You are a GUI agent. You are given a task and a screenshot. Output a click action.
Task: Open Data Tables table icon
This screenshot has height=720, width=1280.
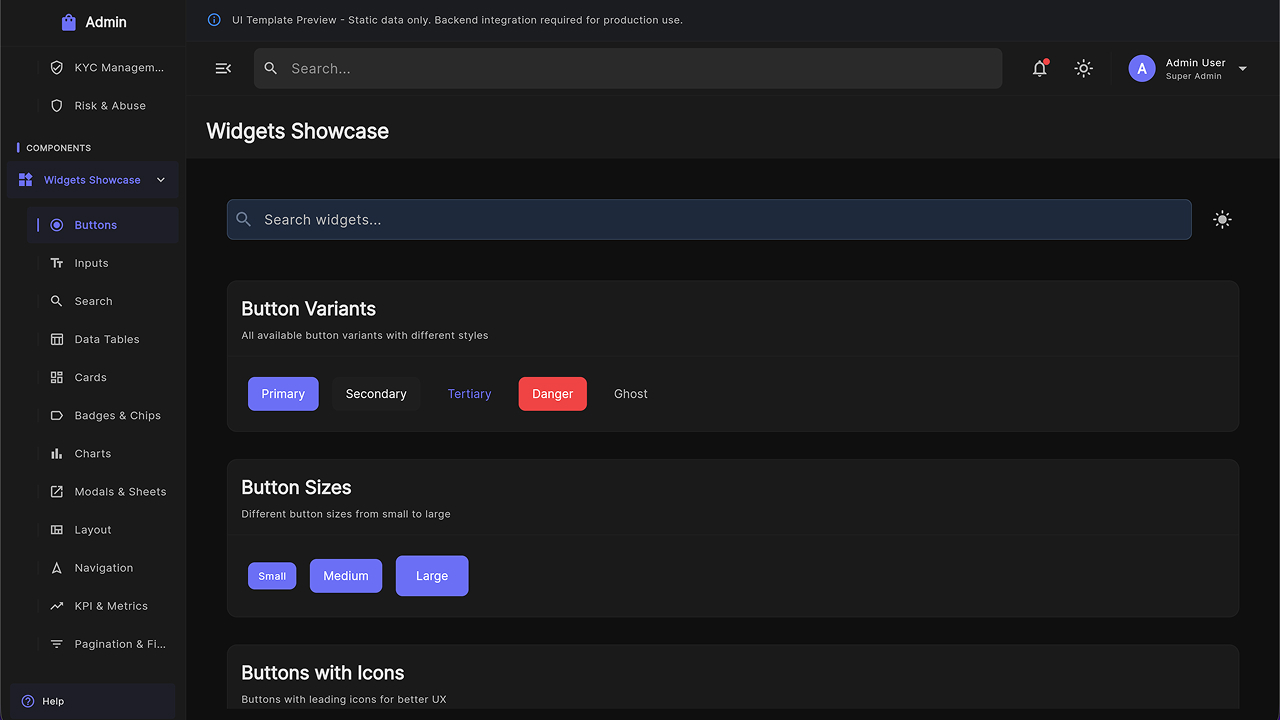(57, 339)
